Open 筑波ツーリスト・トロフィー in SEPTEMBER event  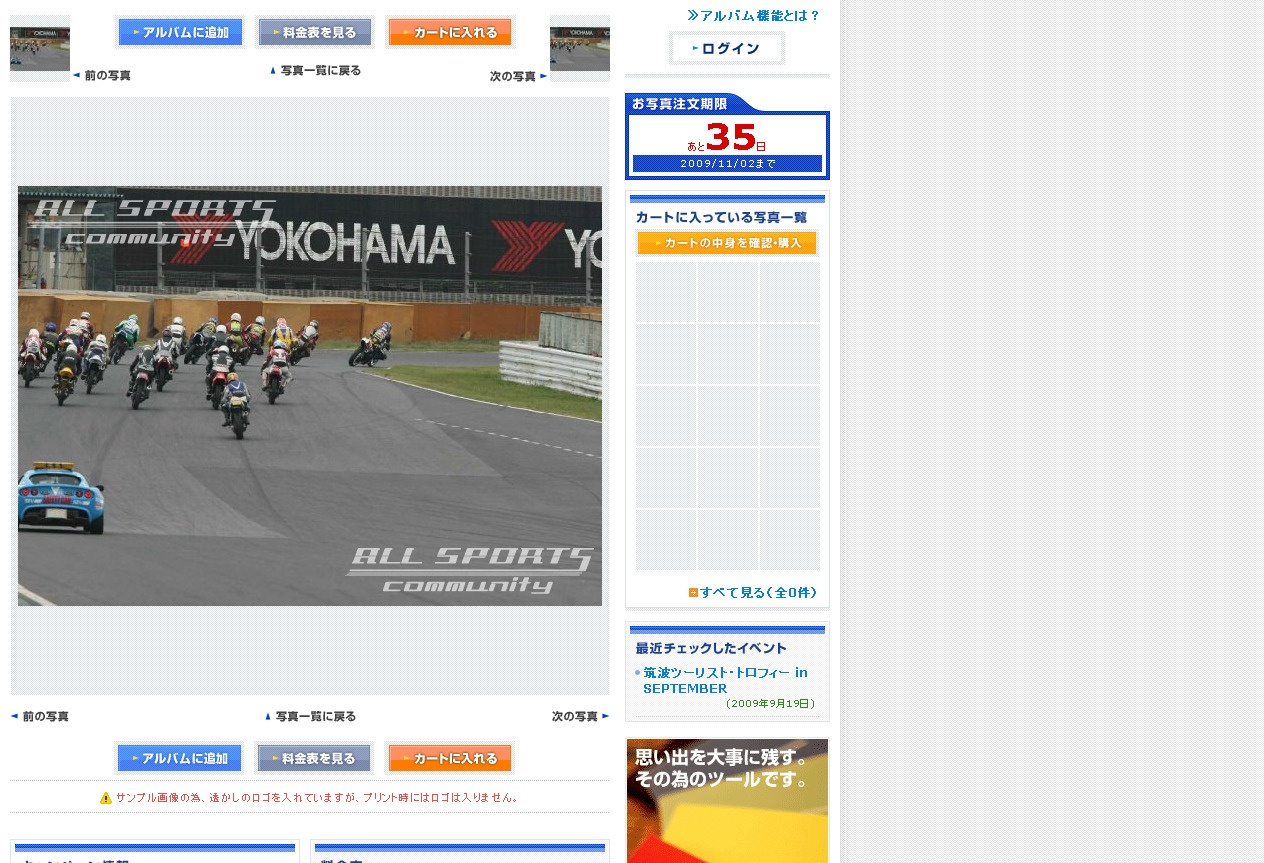(725, 680)
